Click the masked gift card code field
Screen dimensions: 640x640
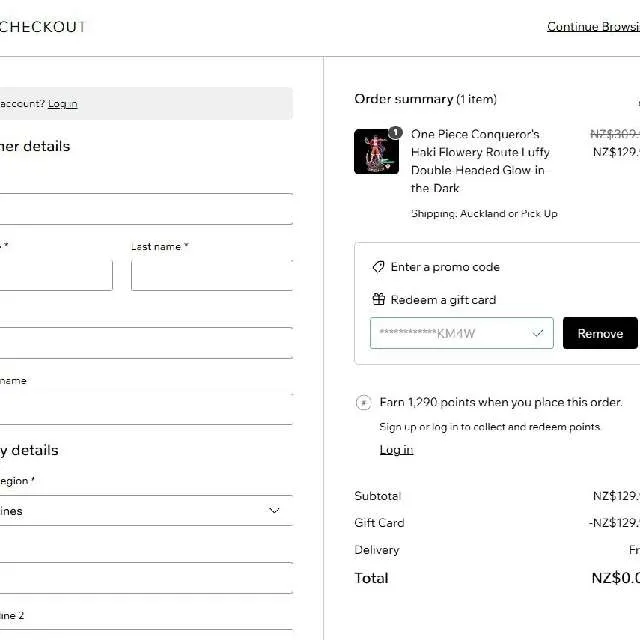pyautogui.click(x=462, y=333)
